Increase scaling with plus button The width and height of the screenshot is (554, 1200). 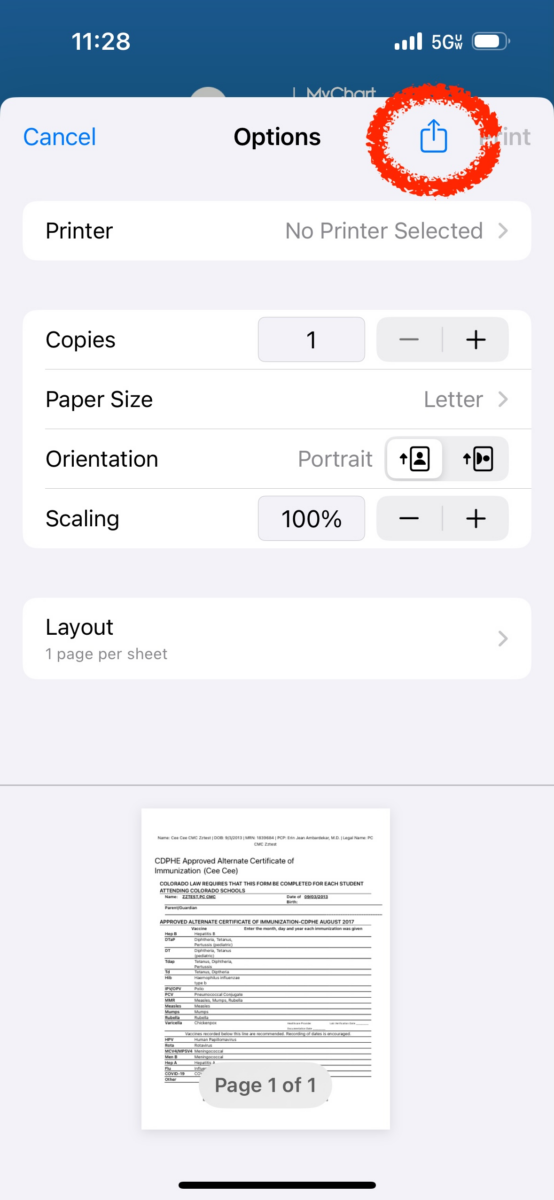[x=476, y=518]
